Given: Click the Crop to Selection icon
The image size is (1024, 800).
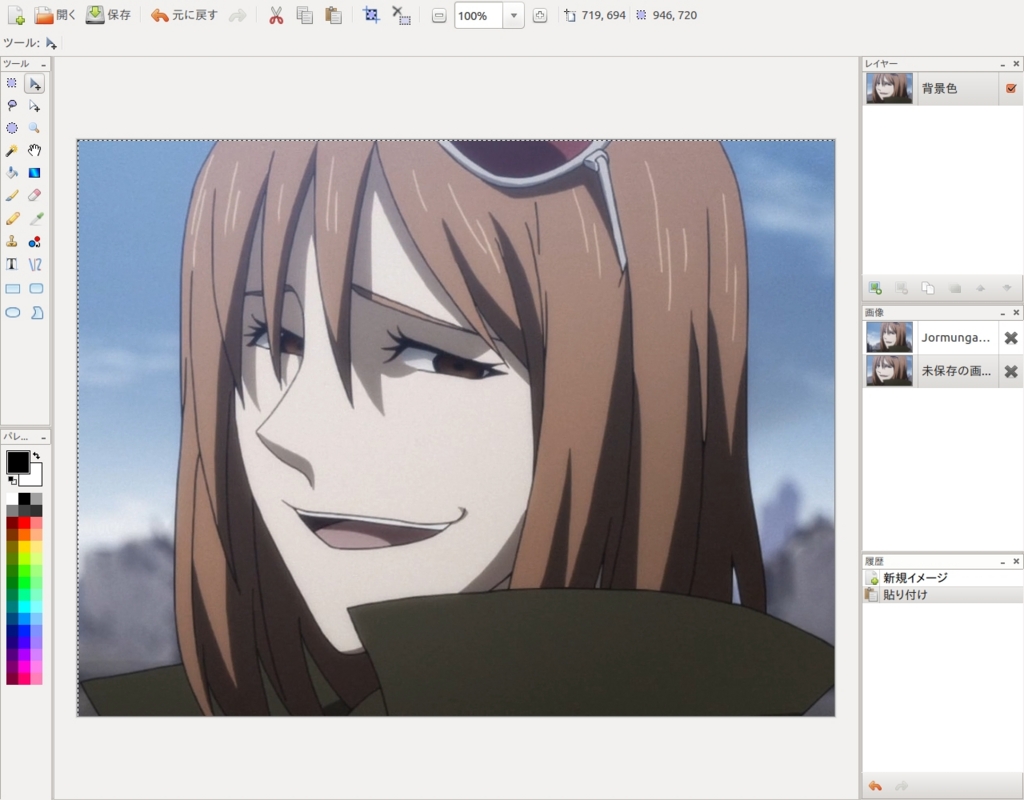Looking at the screenshot, I should (x=371, y=15).
